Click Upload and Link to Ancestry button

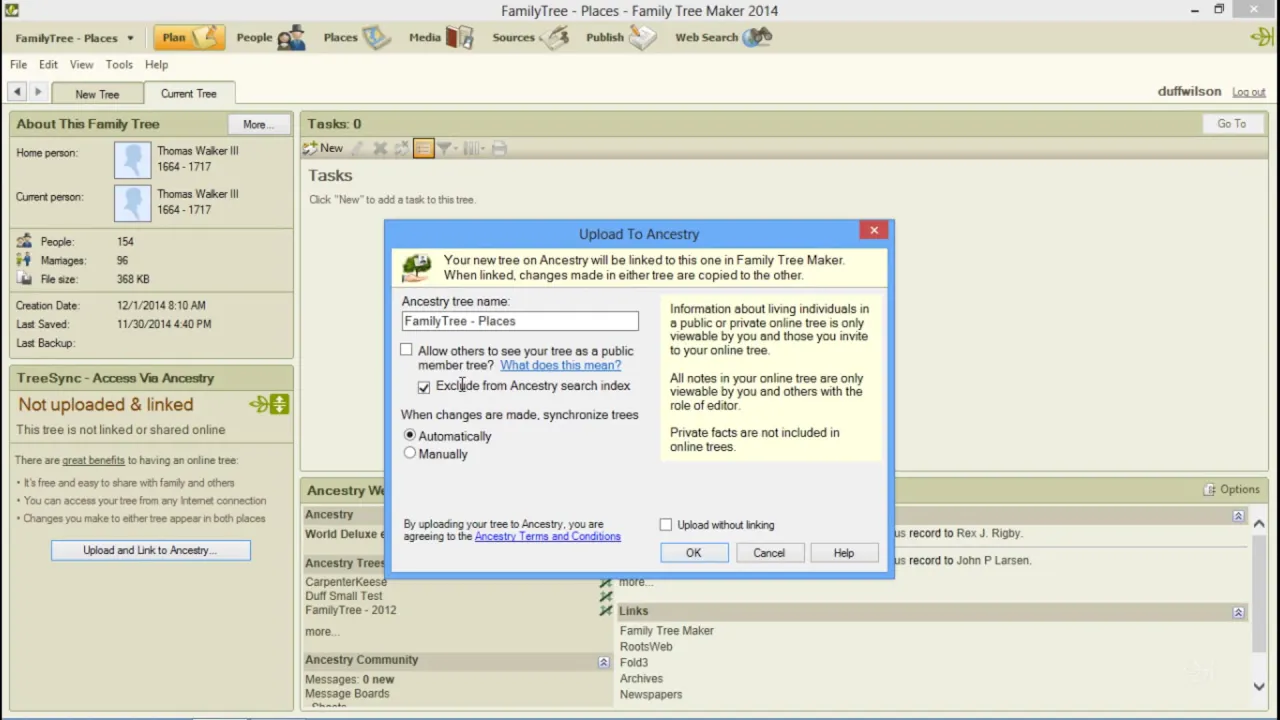point(151,550)
